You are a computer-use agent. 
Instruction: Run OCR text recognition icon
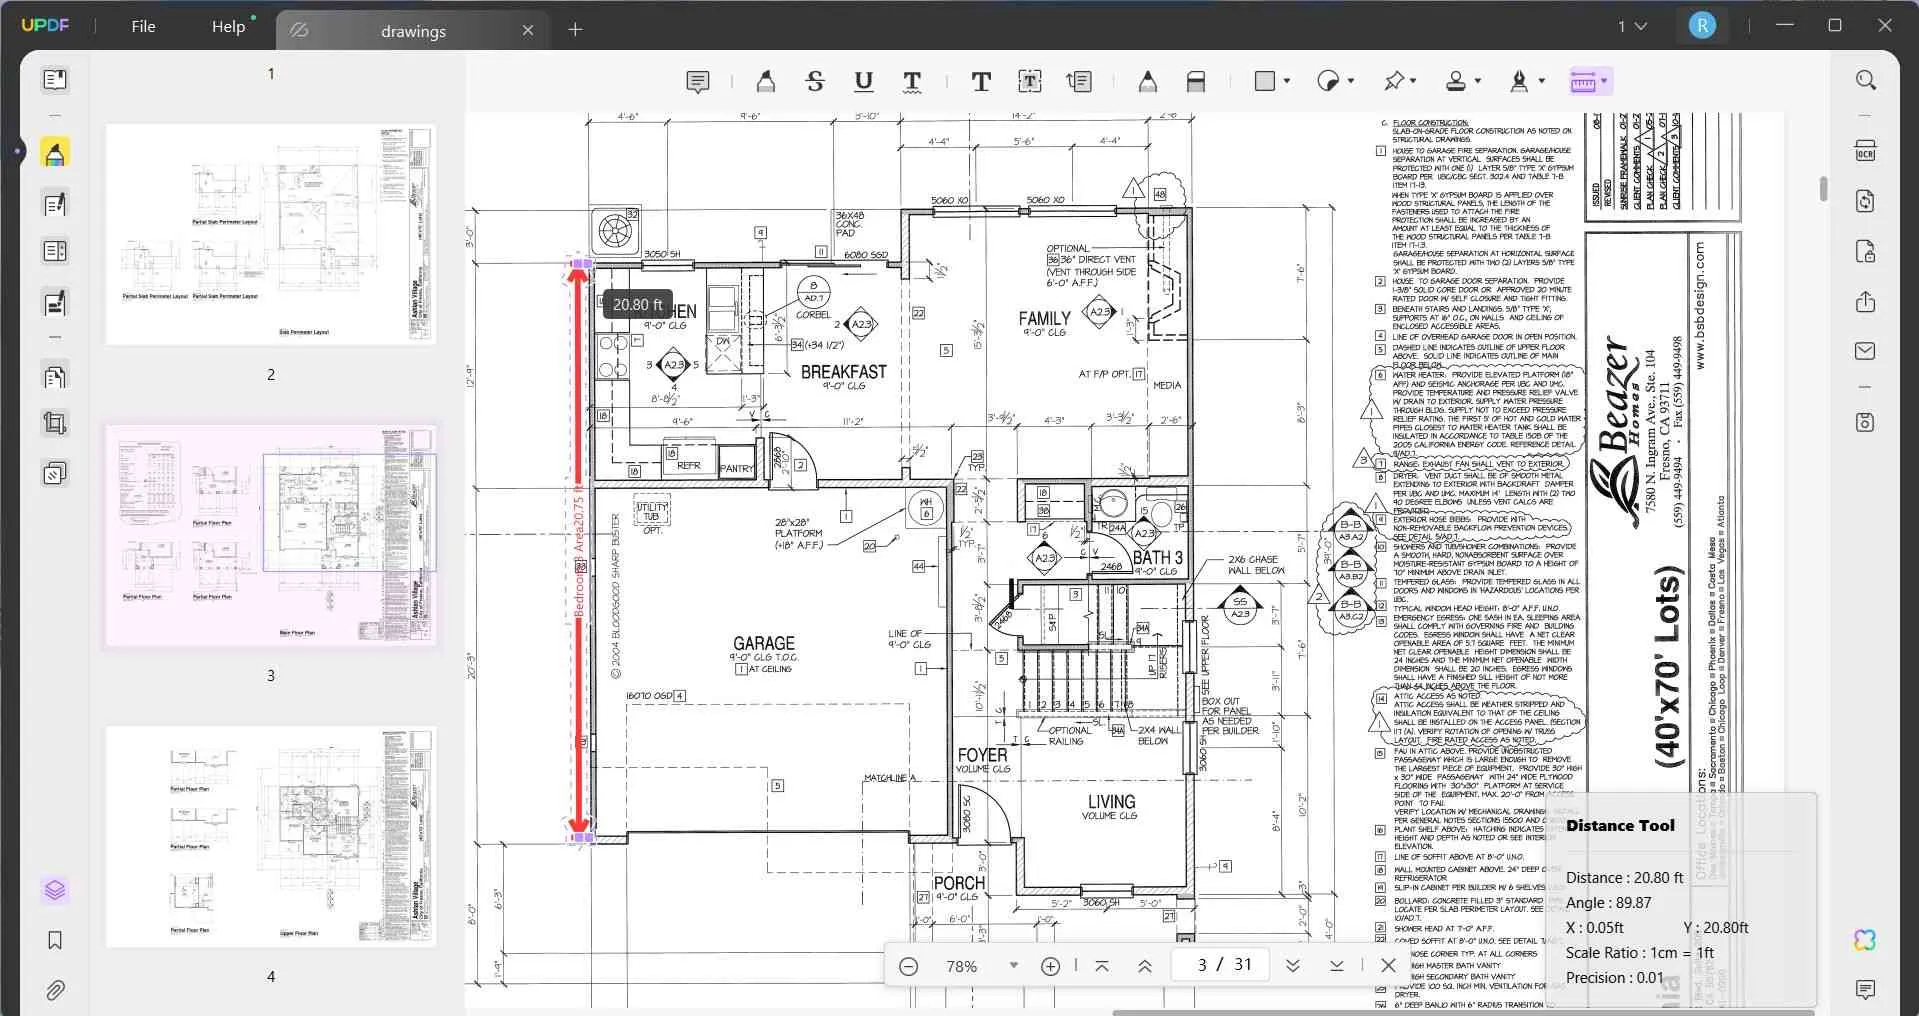point(1865,151)
